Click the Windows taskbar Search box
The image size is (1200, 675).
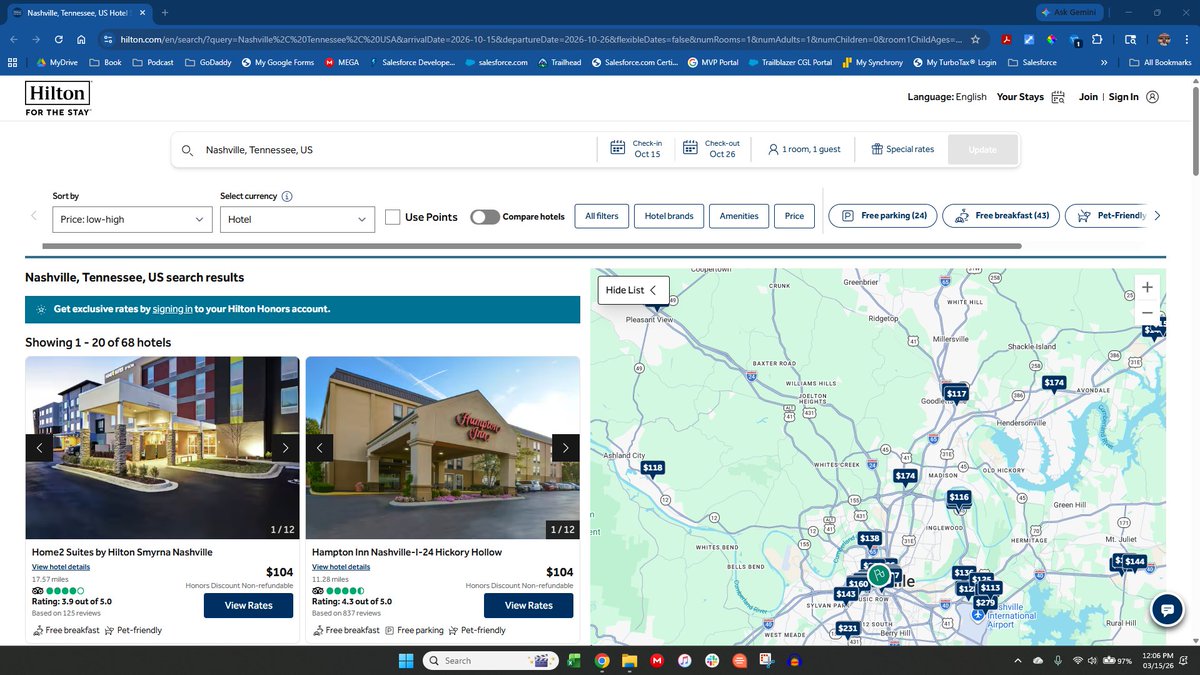(x=489, y=660)
